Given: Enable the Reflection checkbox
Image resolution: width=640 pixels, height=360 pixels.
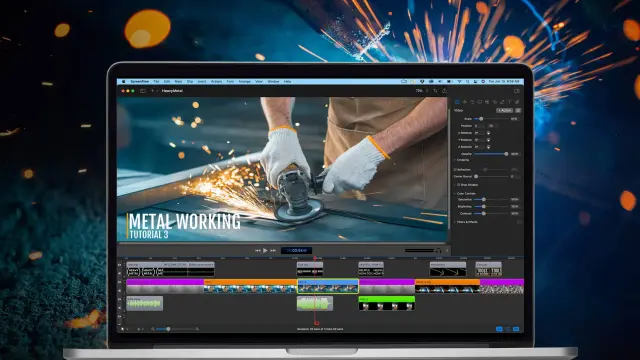Looking at the screenshot, I should pyautogui.click(x=455, y=169).
